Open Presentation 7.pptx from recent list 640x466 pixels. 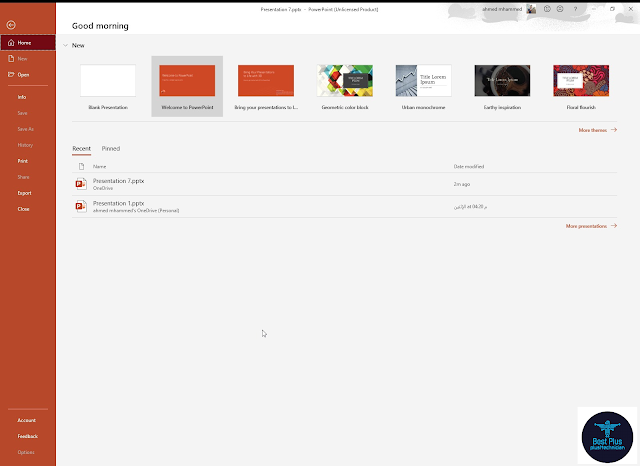pyautogui.click(x=344, y=184)
